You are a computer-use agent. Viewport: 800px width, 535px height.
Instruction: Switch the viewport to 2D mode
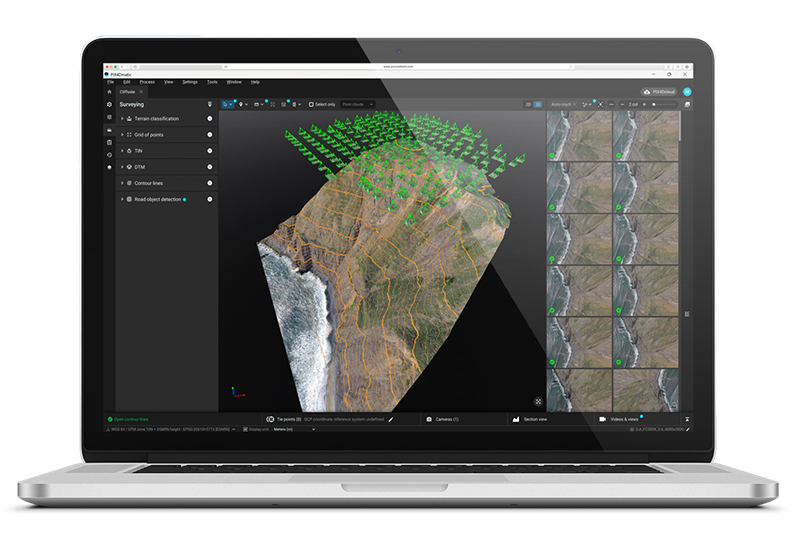[528, 104]
